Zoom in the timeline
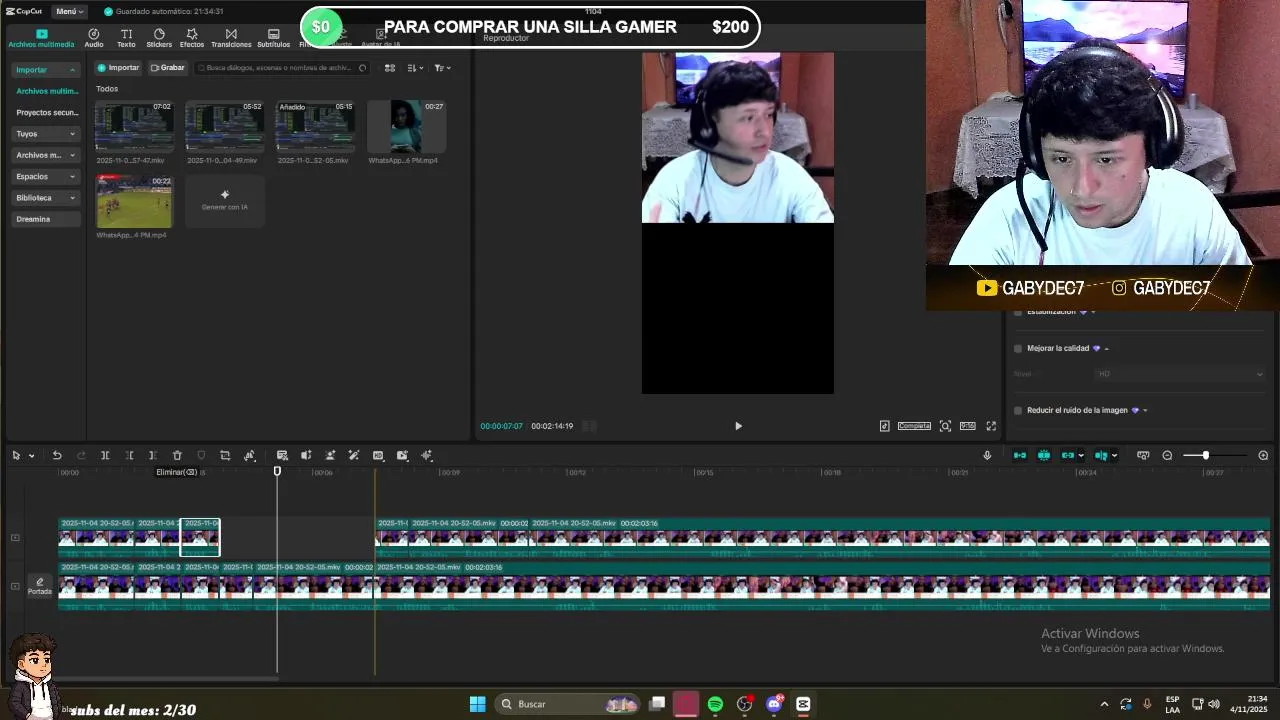This screenshot has width=1280, height=720. [x=1263, y=456]
